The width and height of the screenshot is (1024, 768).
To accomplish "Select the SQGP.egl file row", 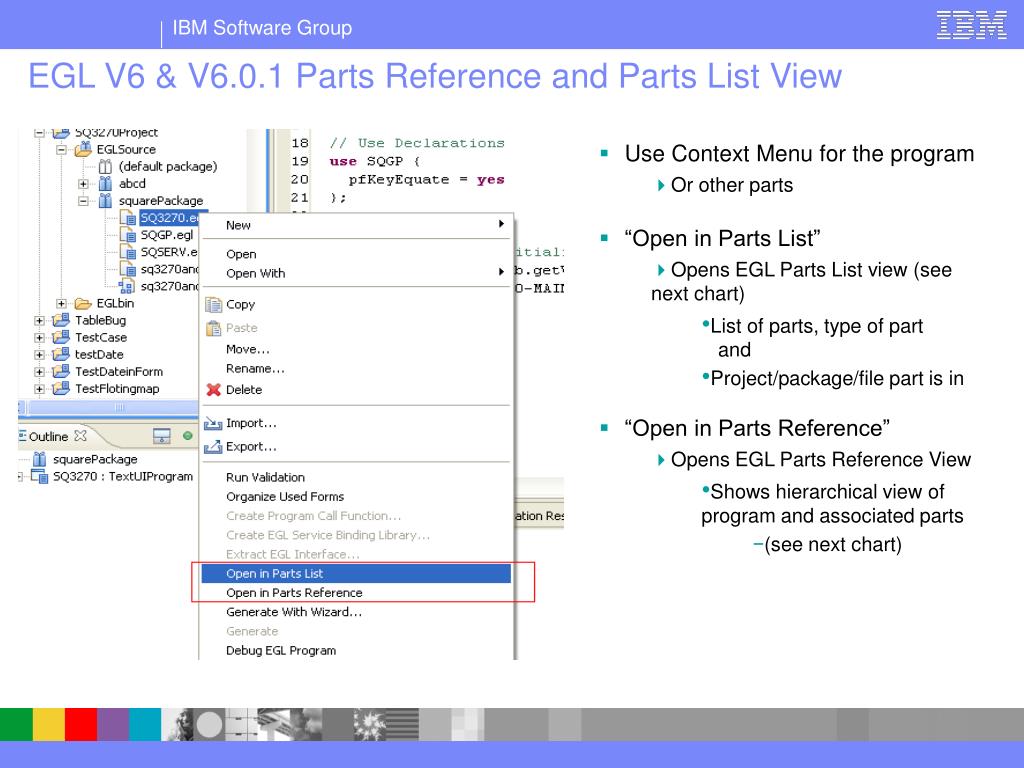I will [167, 234].
